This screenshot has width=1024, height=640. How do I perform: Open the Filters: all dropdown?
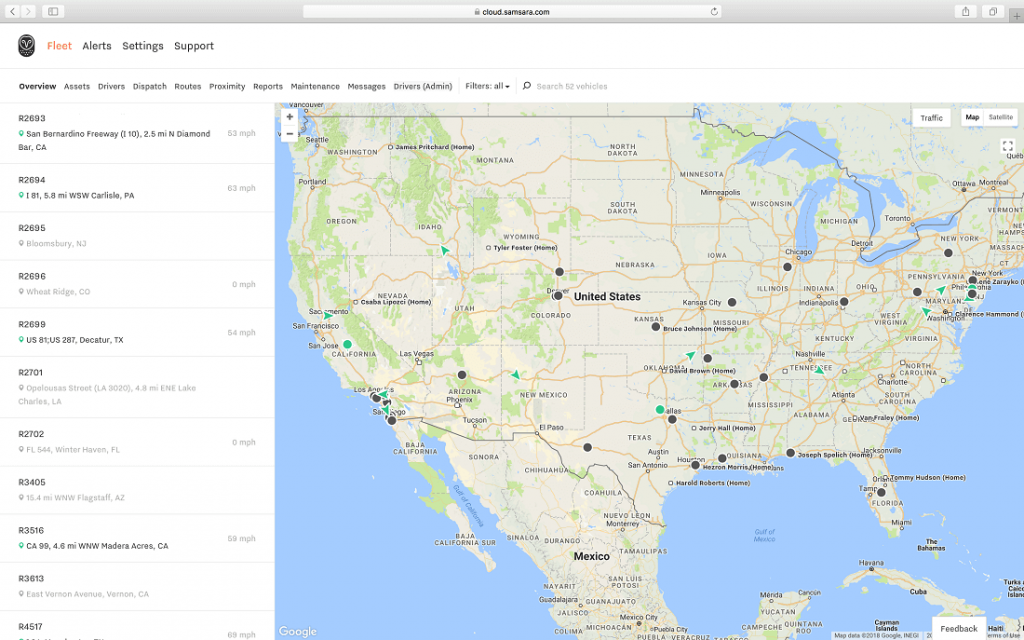click(487, 86)
